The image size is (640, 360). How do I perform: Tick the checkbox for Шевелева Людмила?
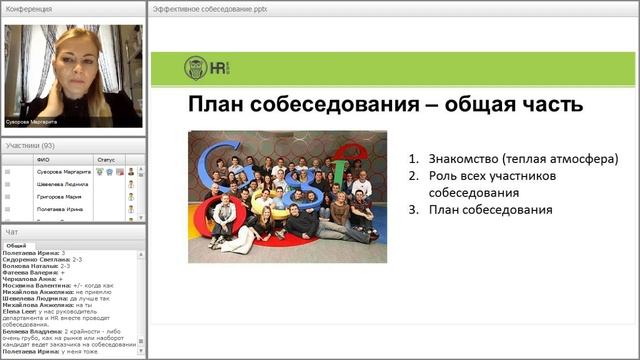(7, 184)
